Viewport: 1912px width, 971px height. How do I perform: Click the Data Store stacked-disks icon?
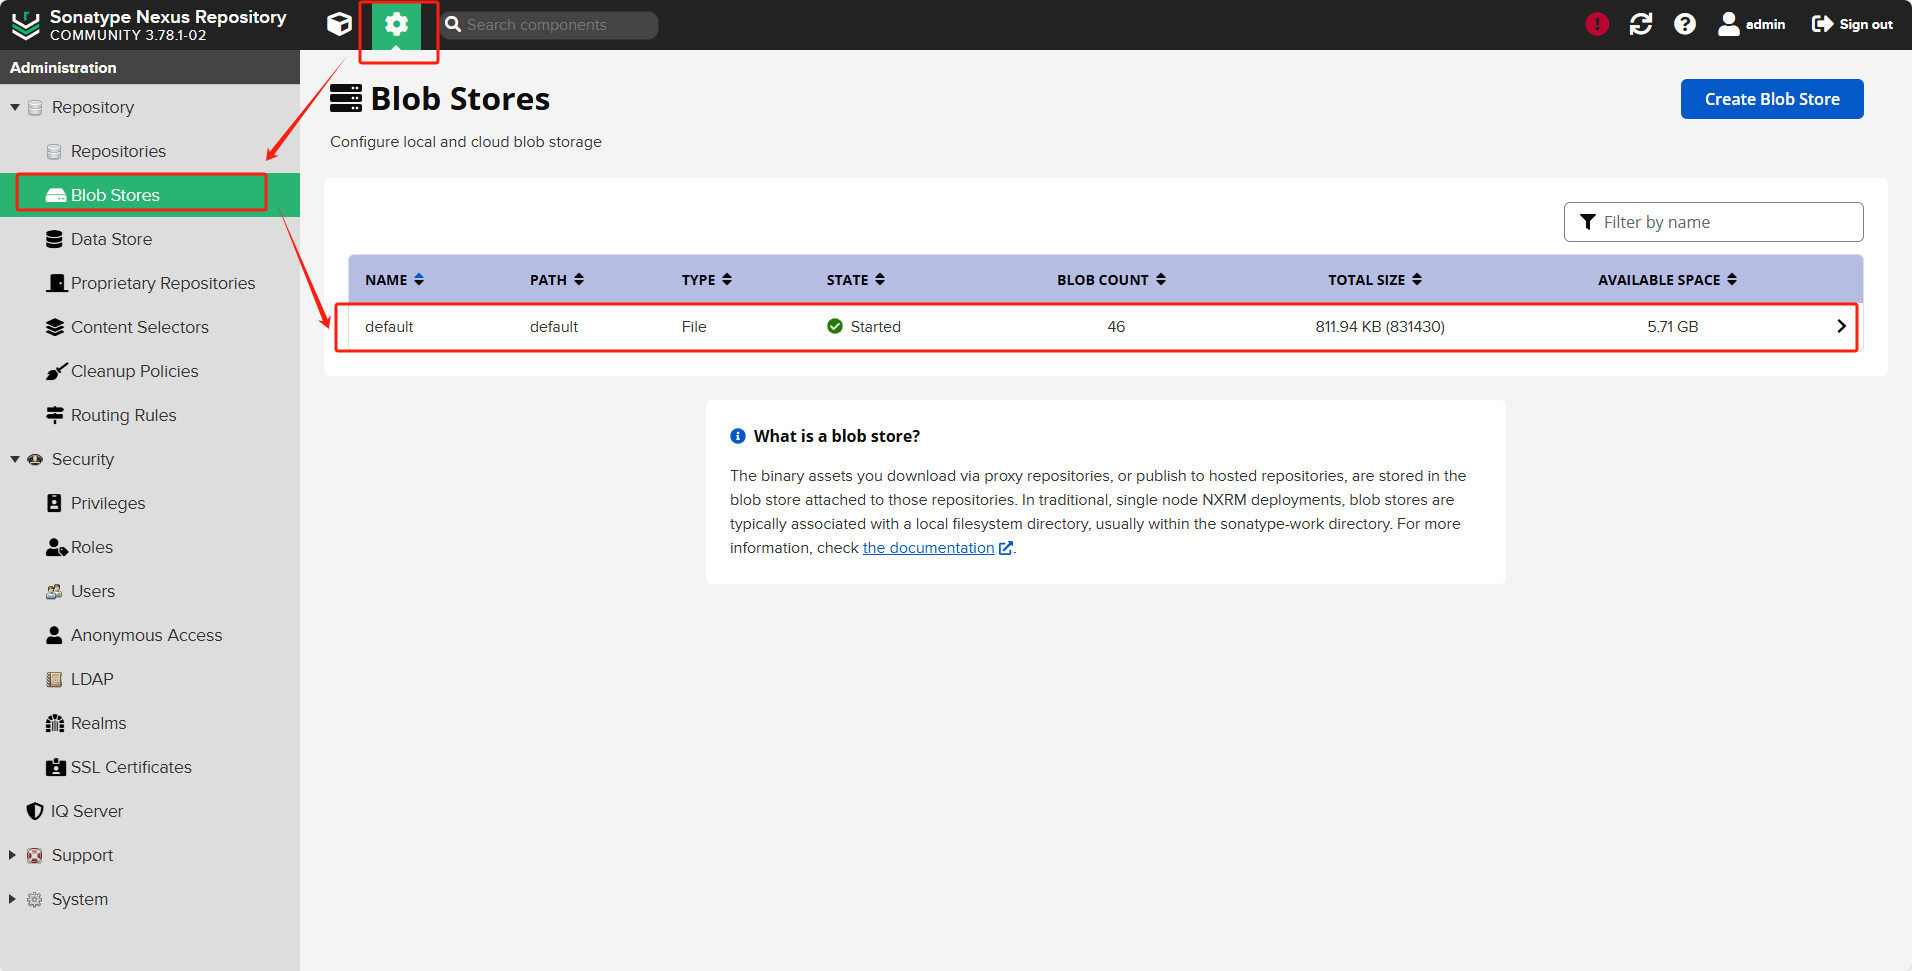[x=54, y=239]
